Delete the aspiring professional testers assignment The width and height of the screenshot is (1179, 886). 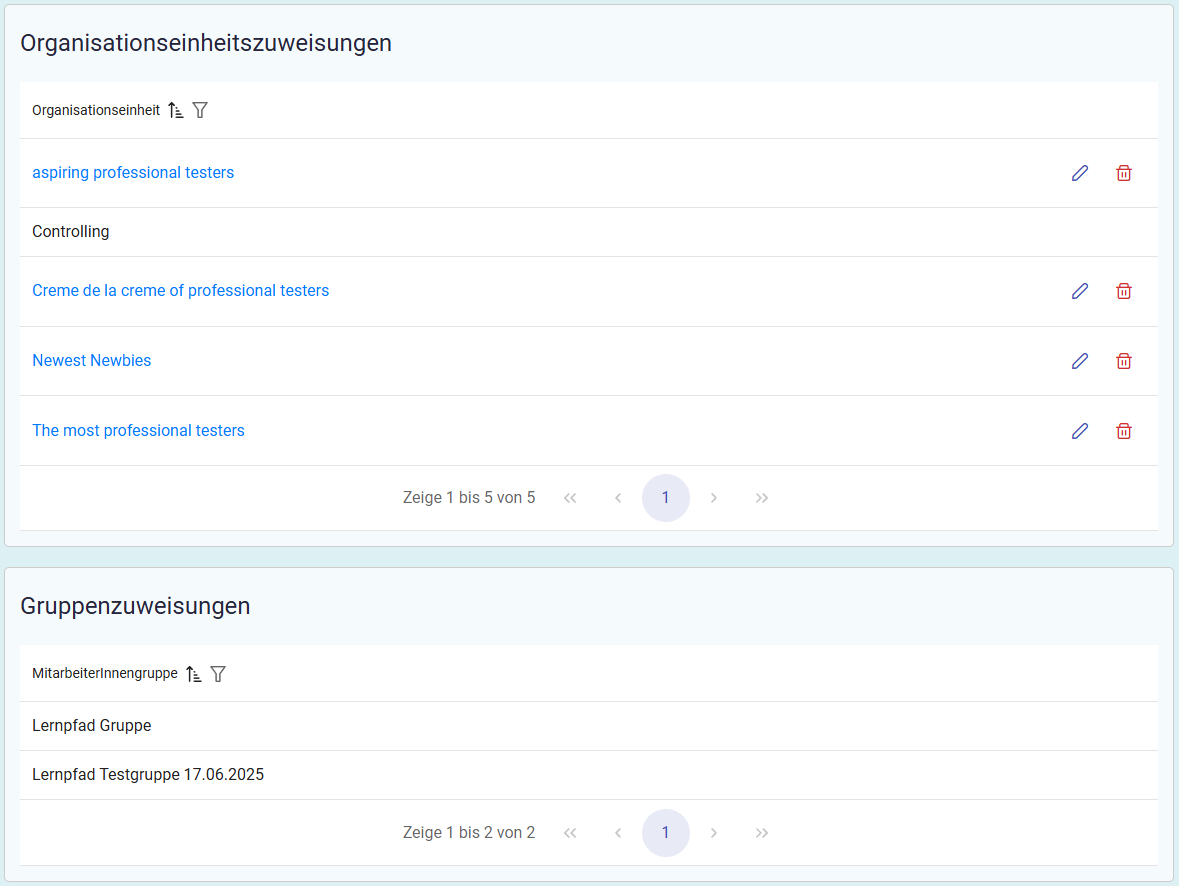click(1123, 173)
